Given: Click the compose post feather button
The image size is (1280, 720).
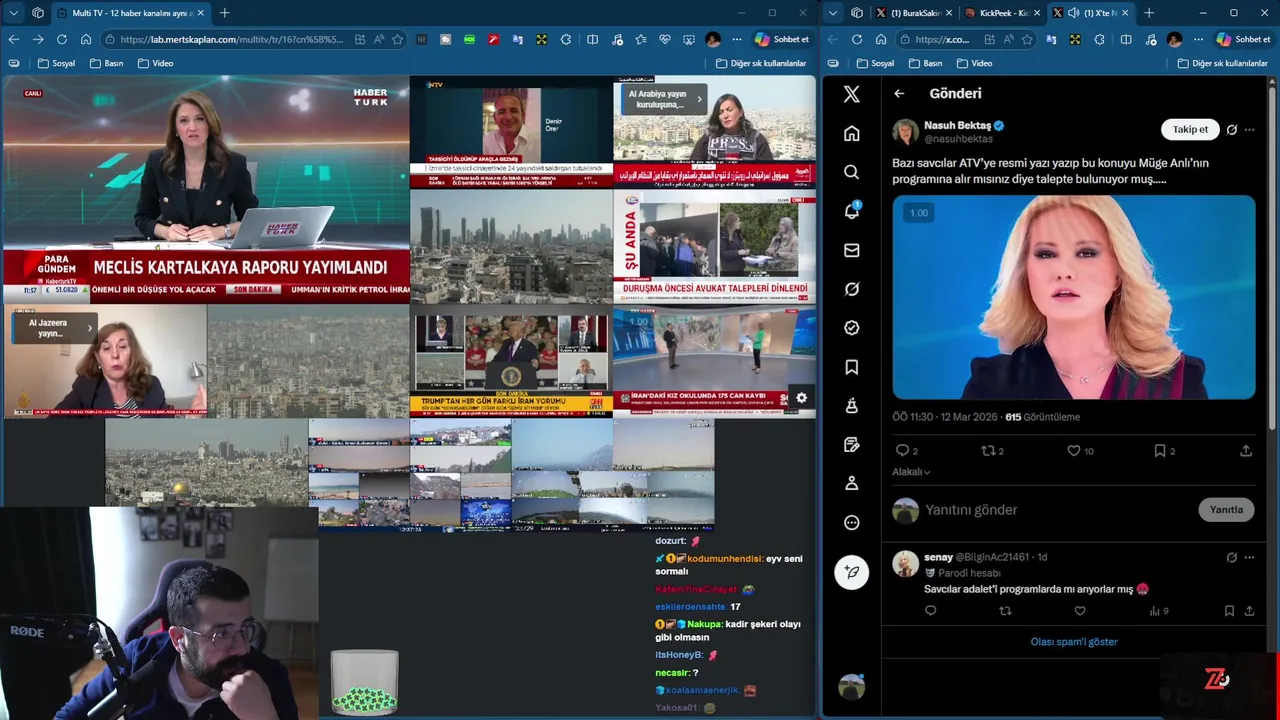Looking at the screenshot, I should 852,572.
